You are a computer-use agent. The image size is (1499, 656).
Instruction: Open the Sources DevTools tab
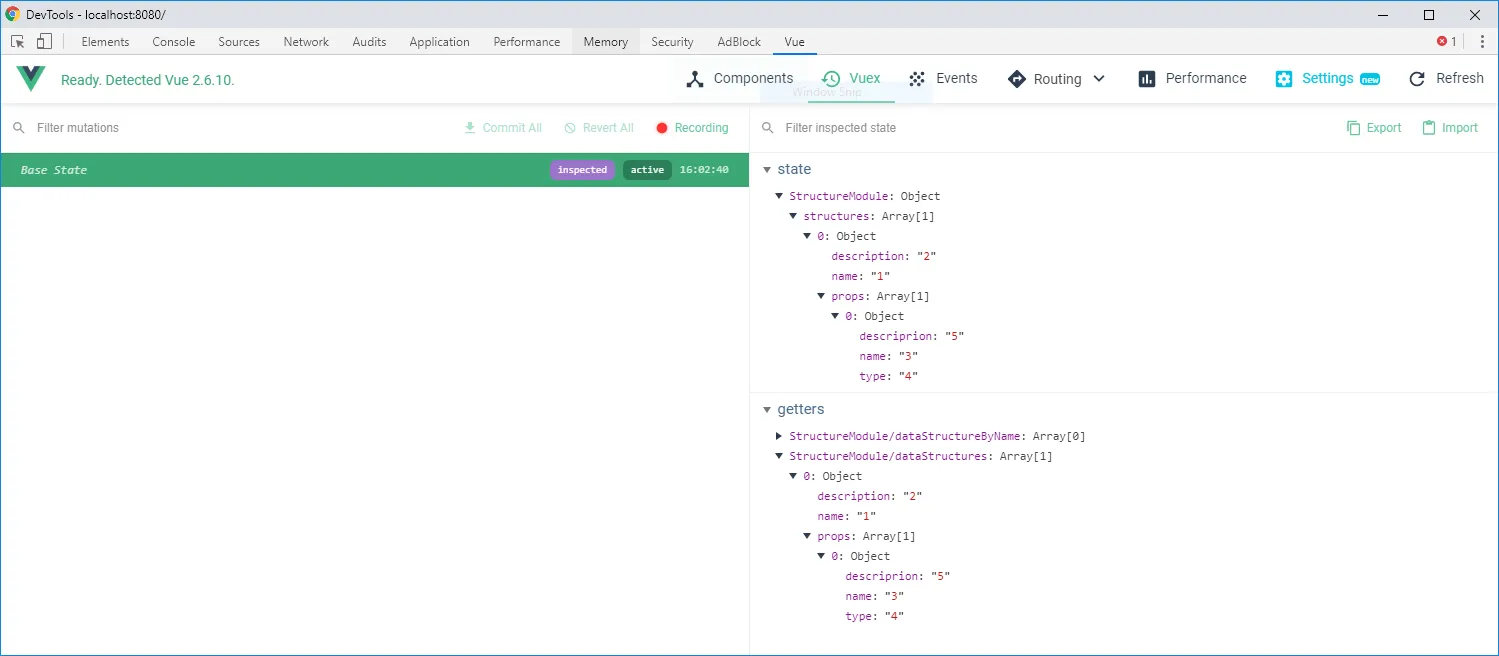239,42
